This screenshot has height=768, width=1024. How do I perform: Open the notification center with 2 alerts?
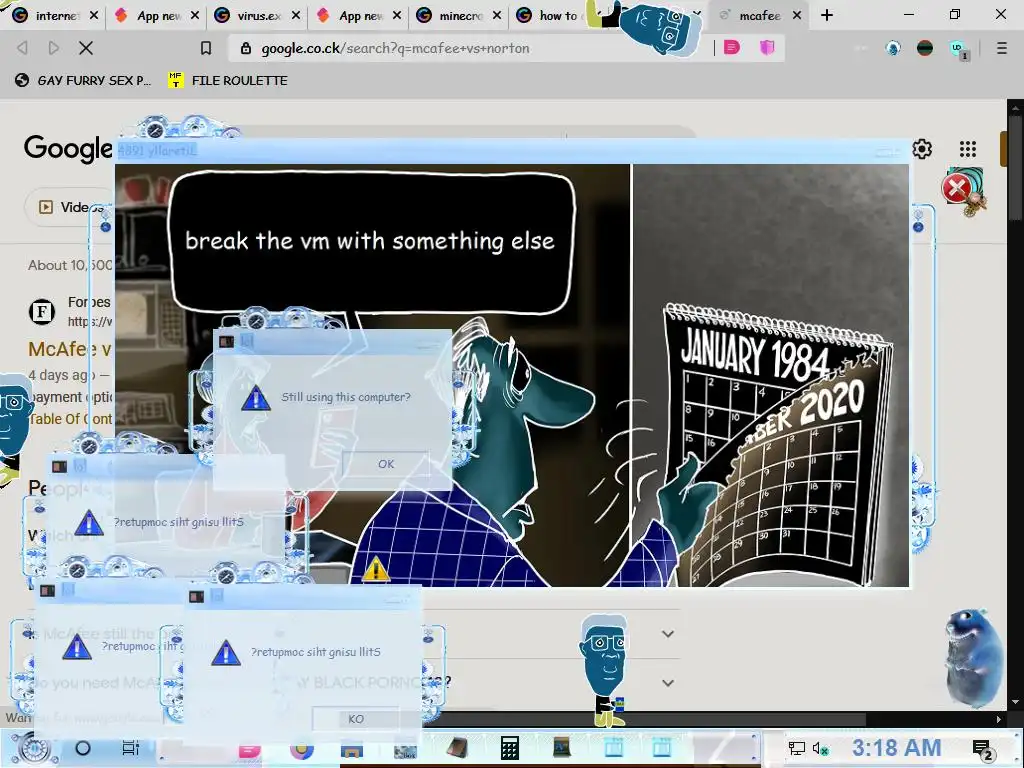click(982, 749)
